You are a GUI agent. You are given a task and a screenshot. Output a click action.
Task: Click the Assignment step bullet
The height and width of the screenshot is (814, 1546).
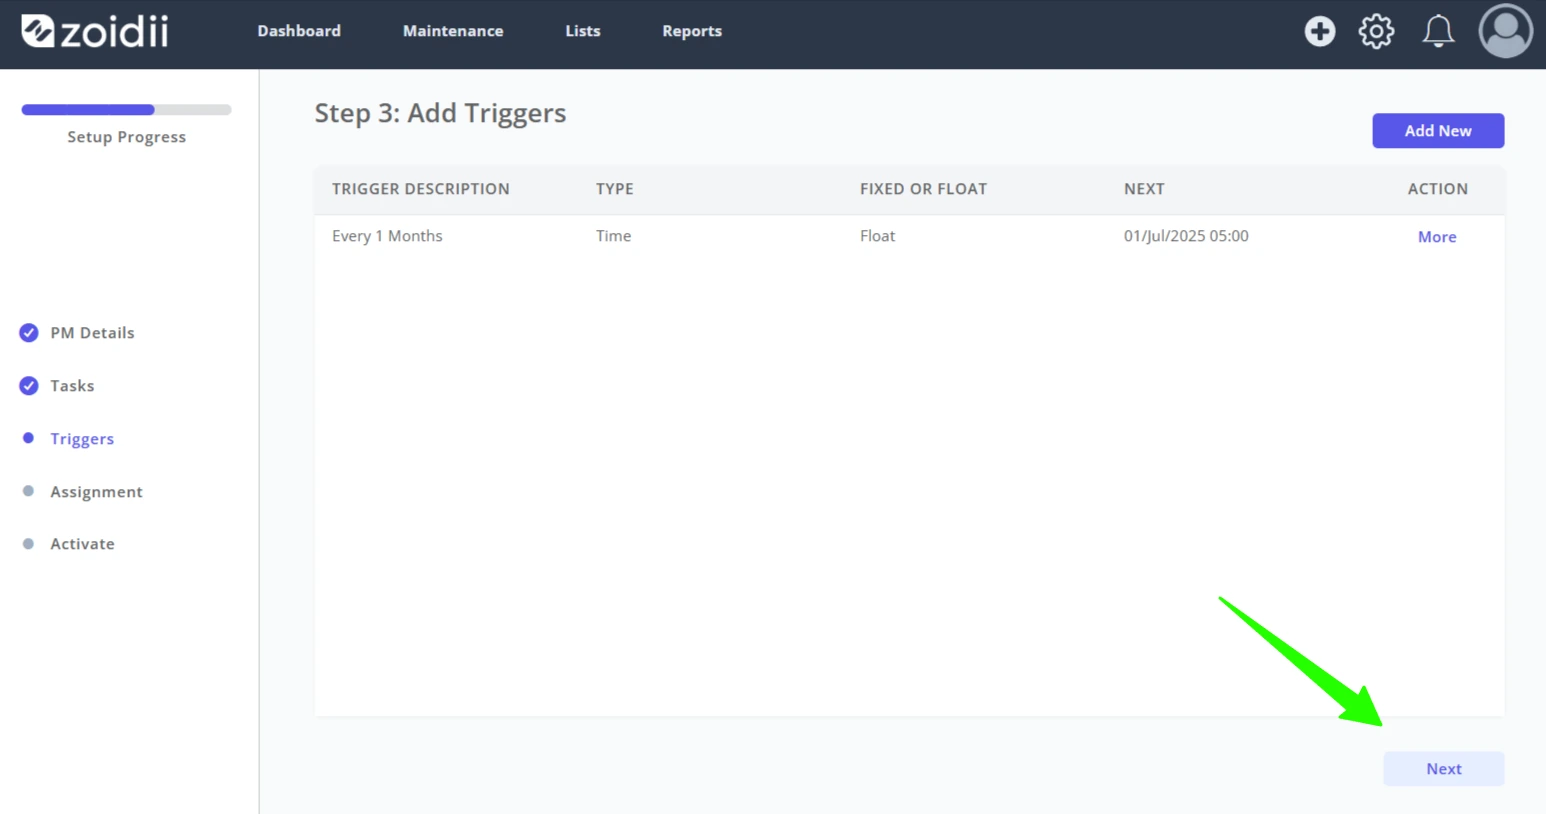pyautogui.click(x=28, y=491)
